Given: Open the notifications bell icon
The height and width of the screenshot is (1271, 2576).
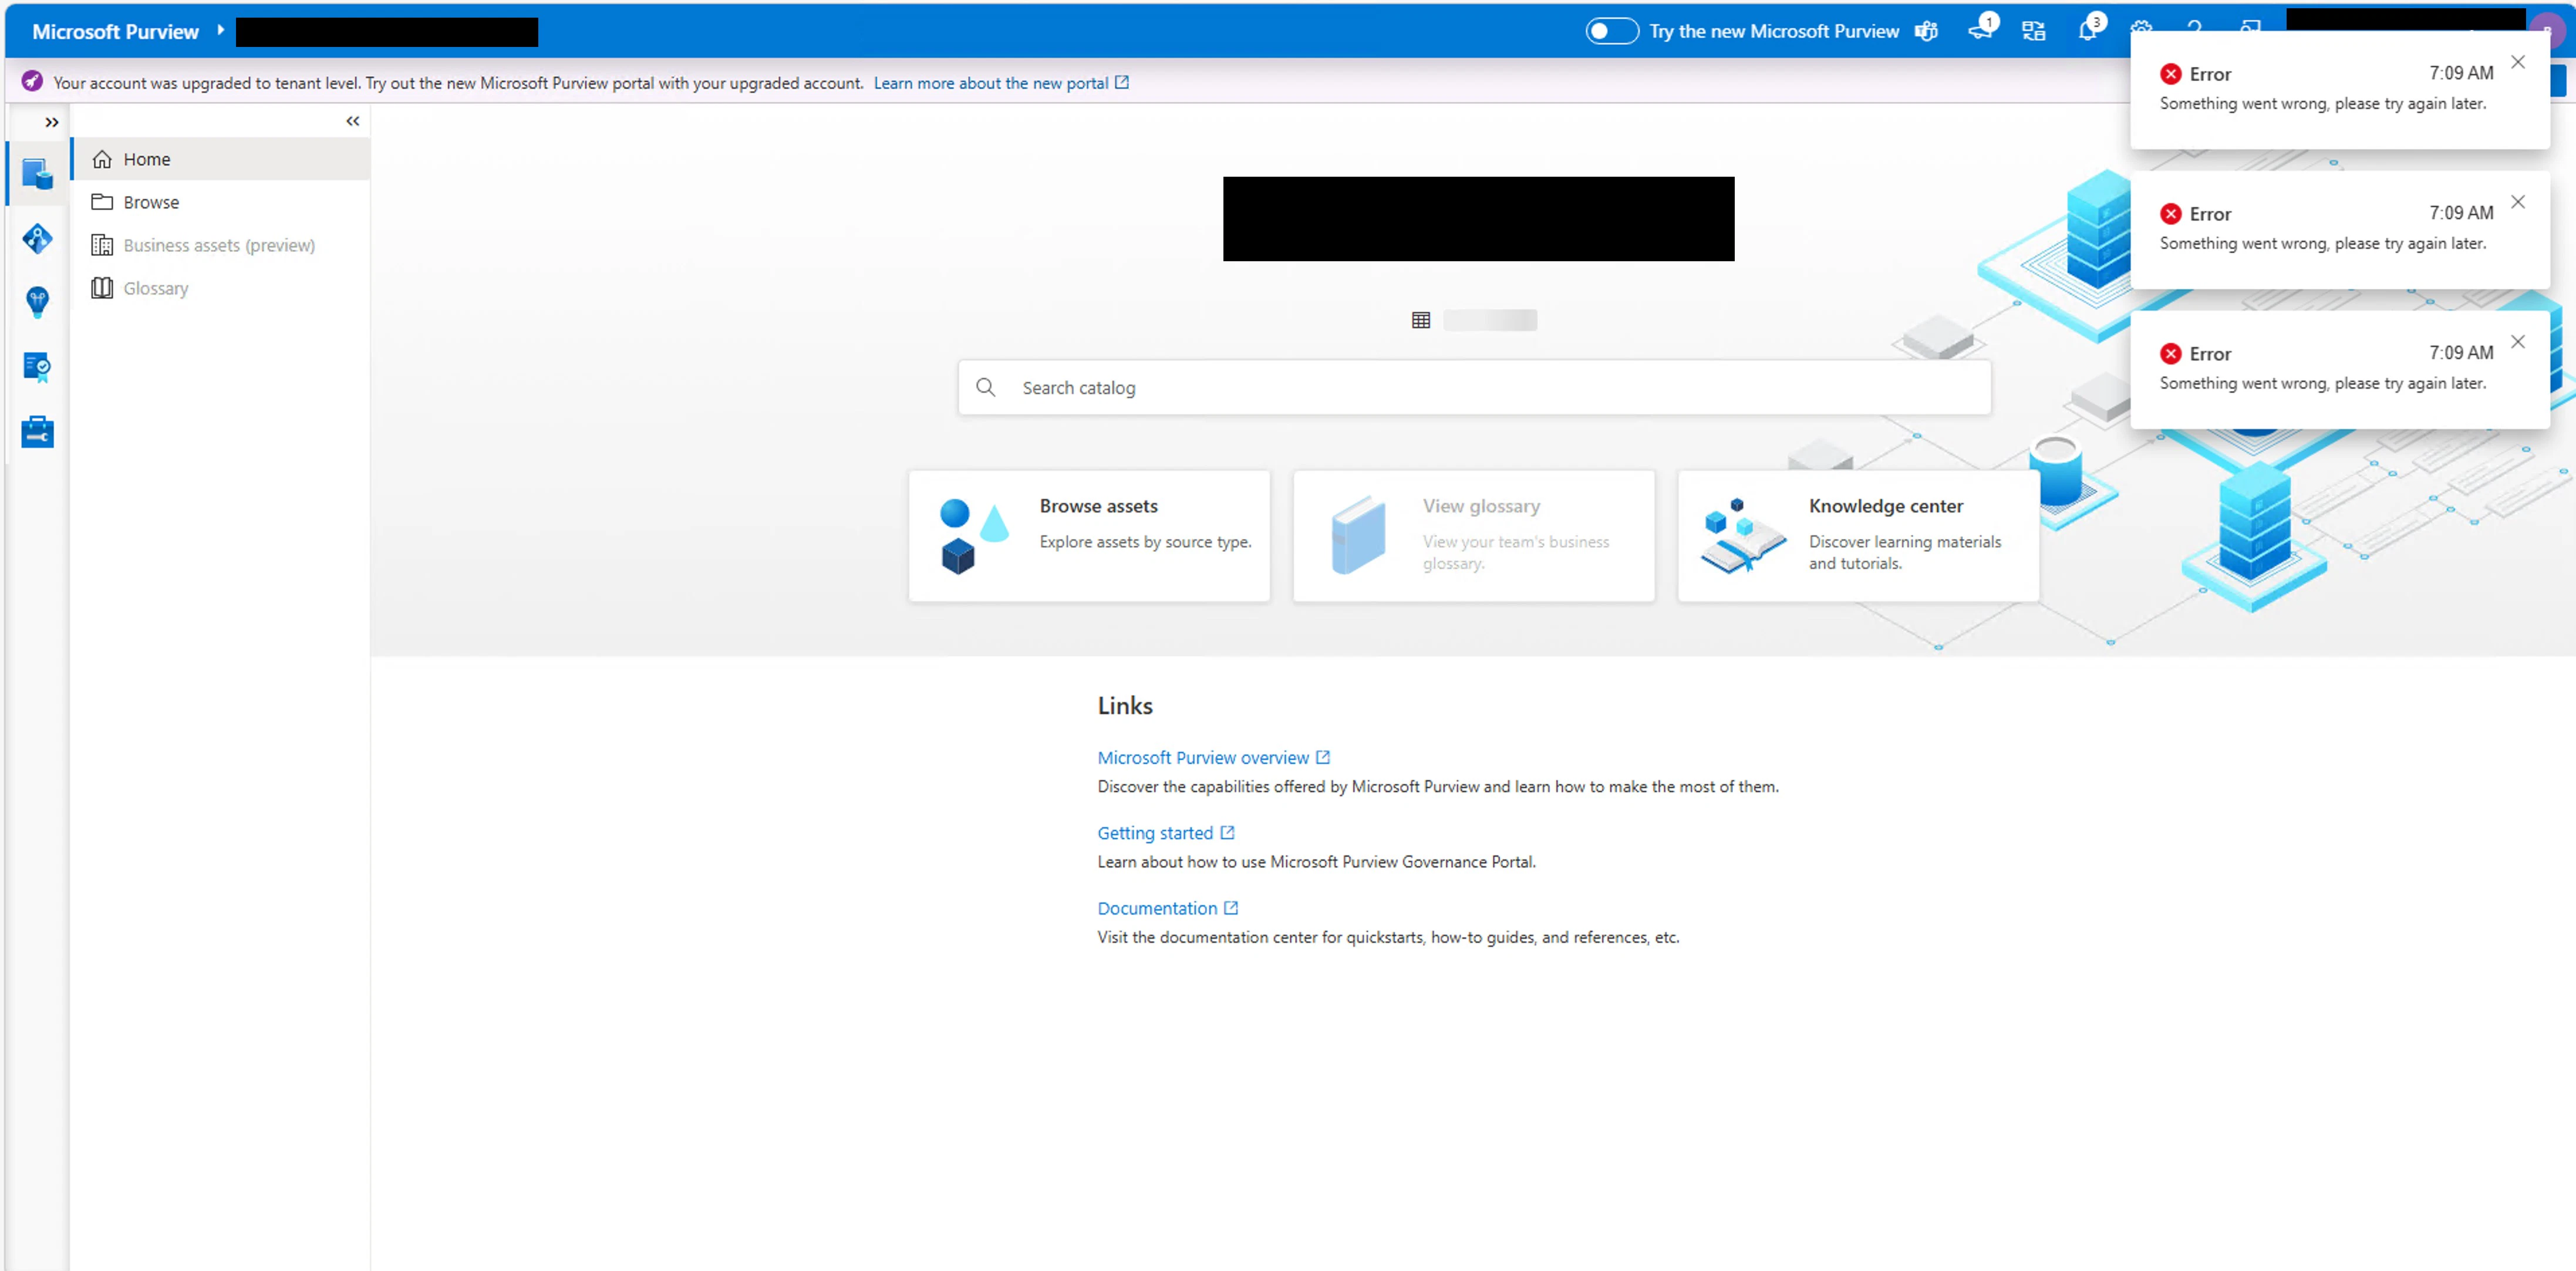Looking at the screenshot, I should coord(2087,31).
